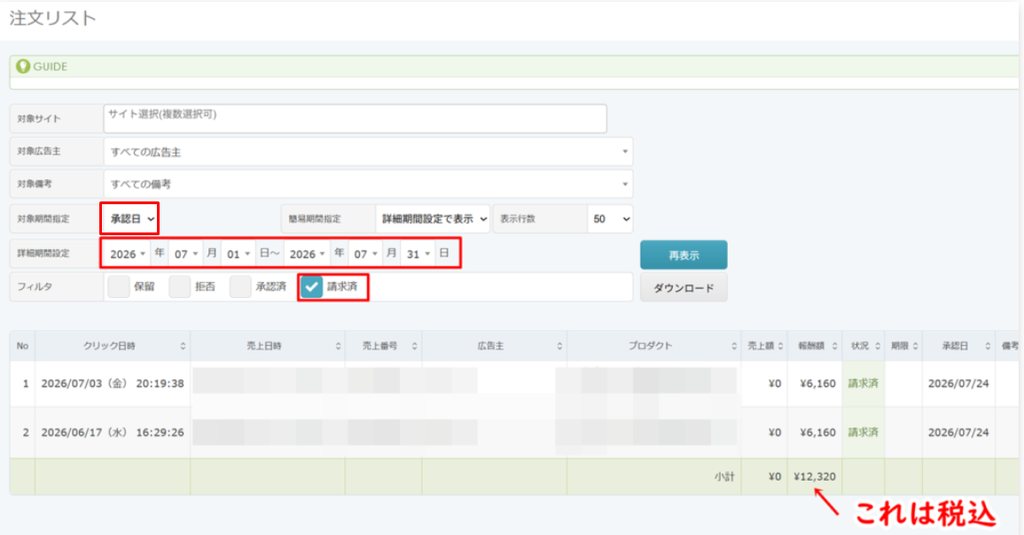Sort by 売上番号 column header

pyautogui.click(x=383, y=346)
